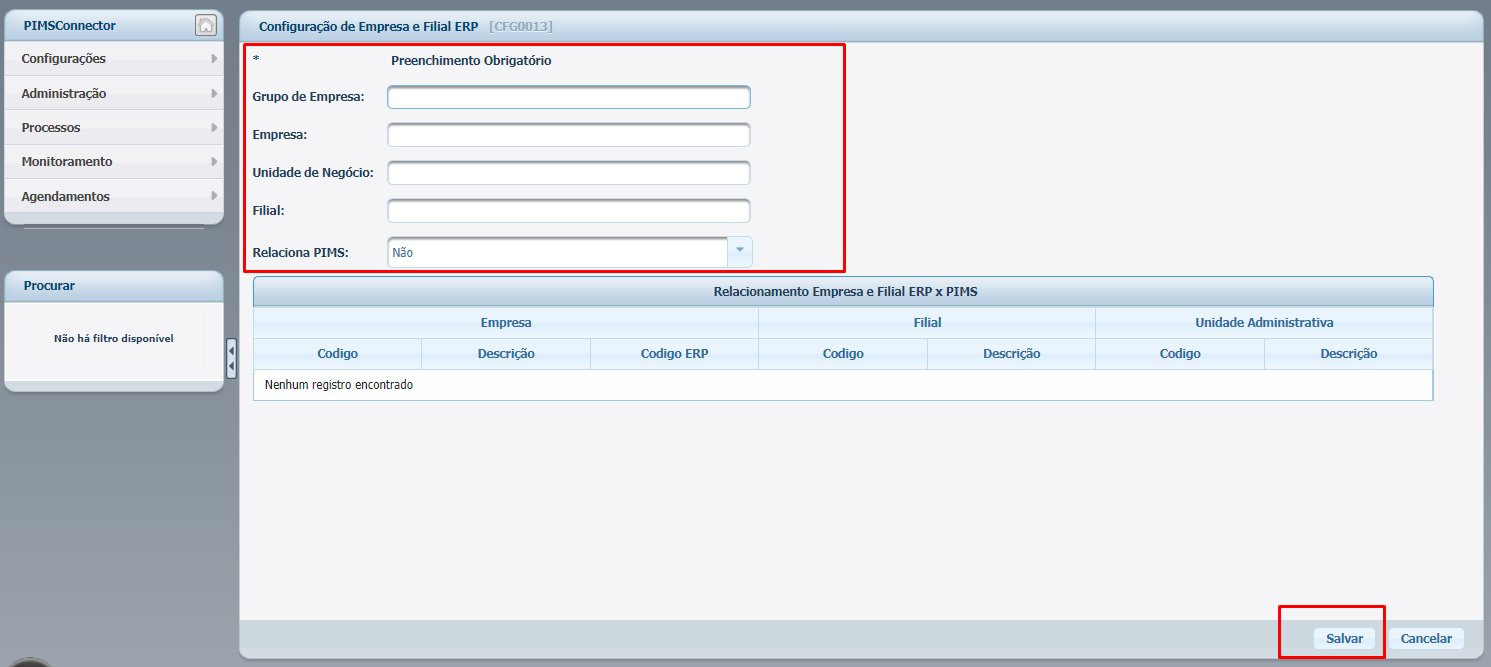The width and height of the screenshot is (1491, 667).
Task: Focus the Unidade de Negócio field
Action: tap(569, 173)
